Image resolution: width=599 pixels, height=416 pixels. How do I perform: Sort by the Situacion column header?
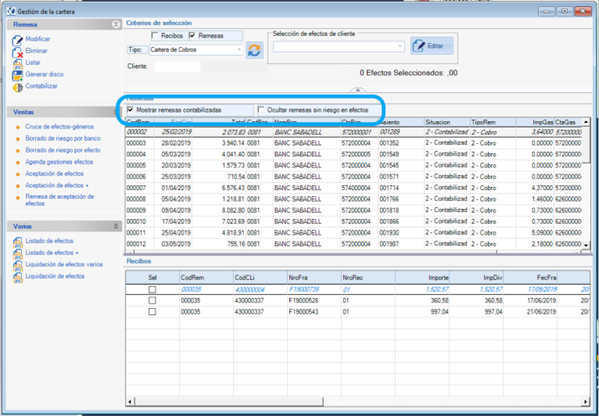pyautogui.click(x=447, y=122)
